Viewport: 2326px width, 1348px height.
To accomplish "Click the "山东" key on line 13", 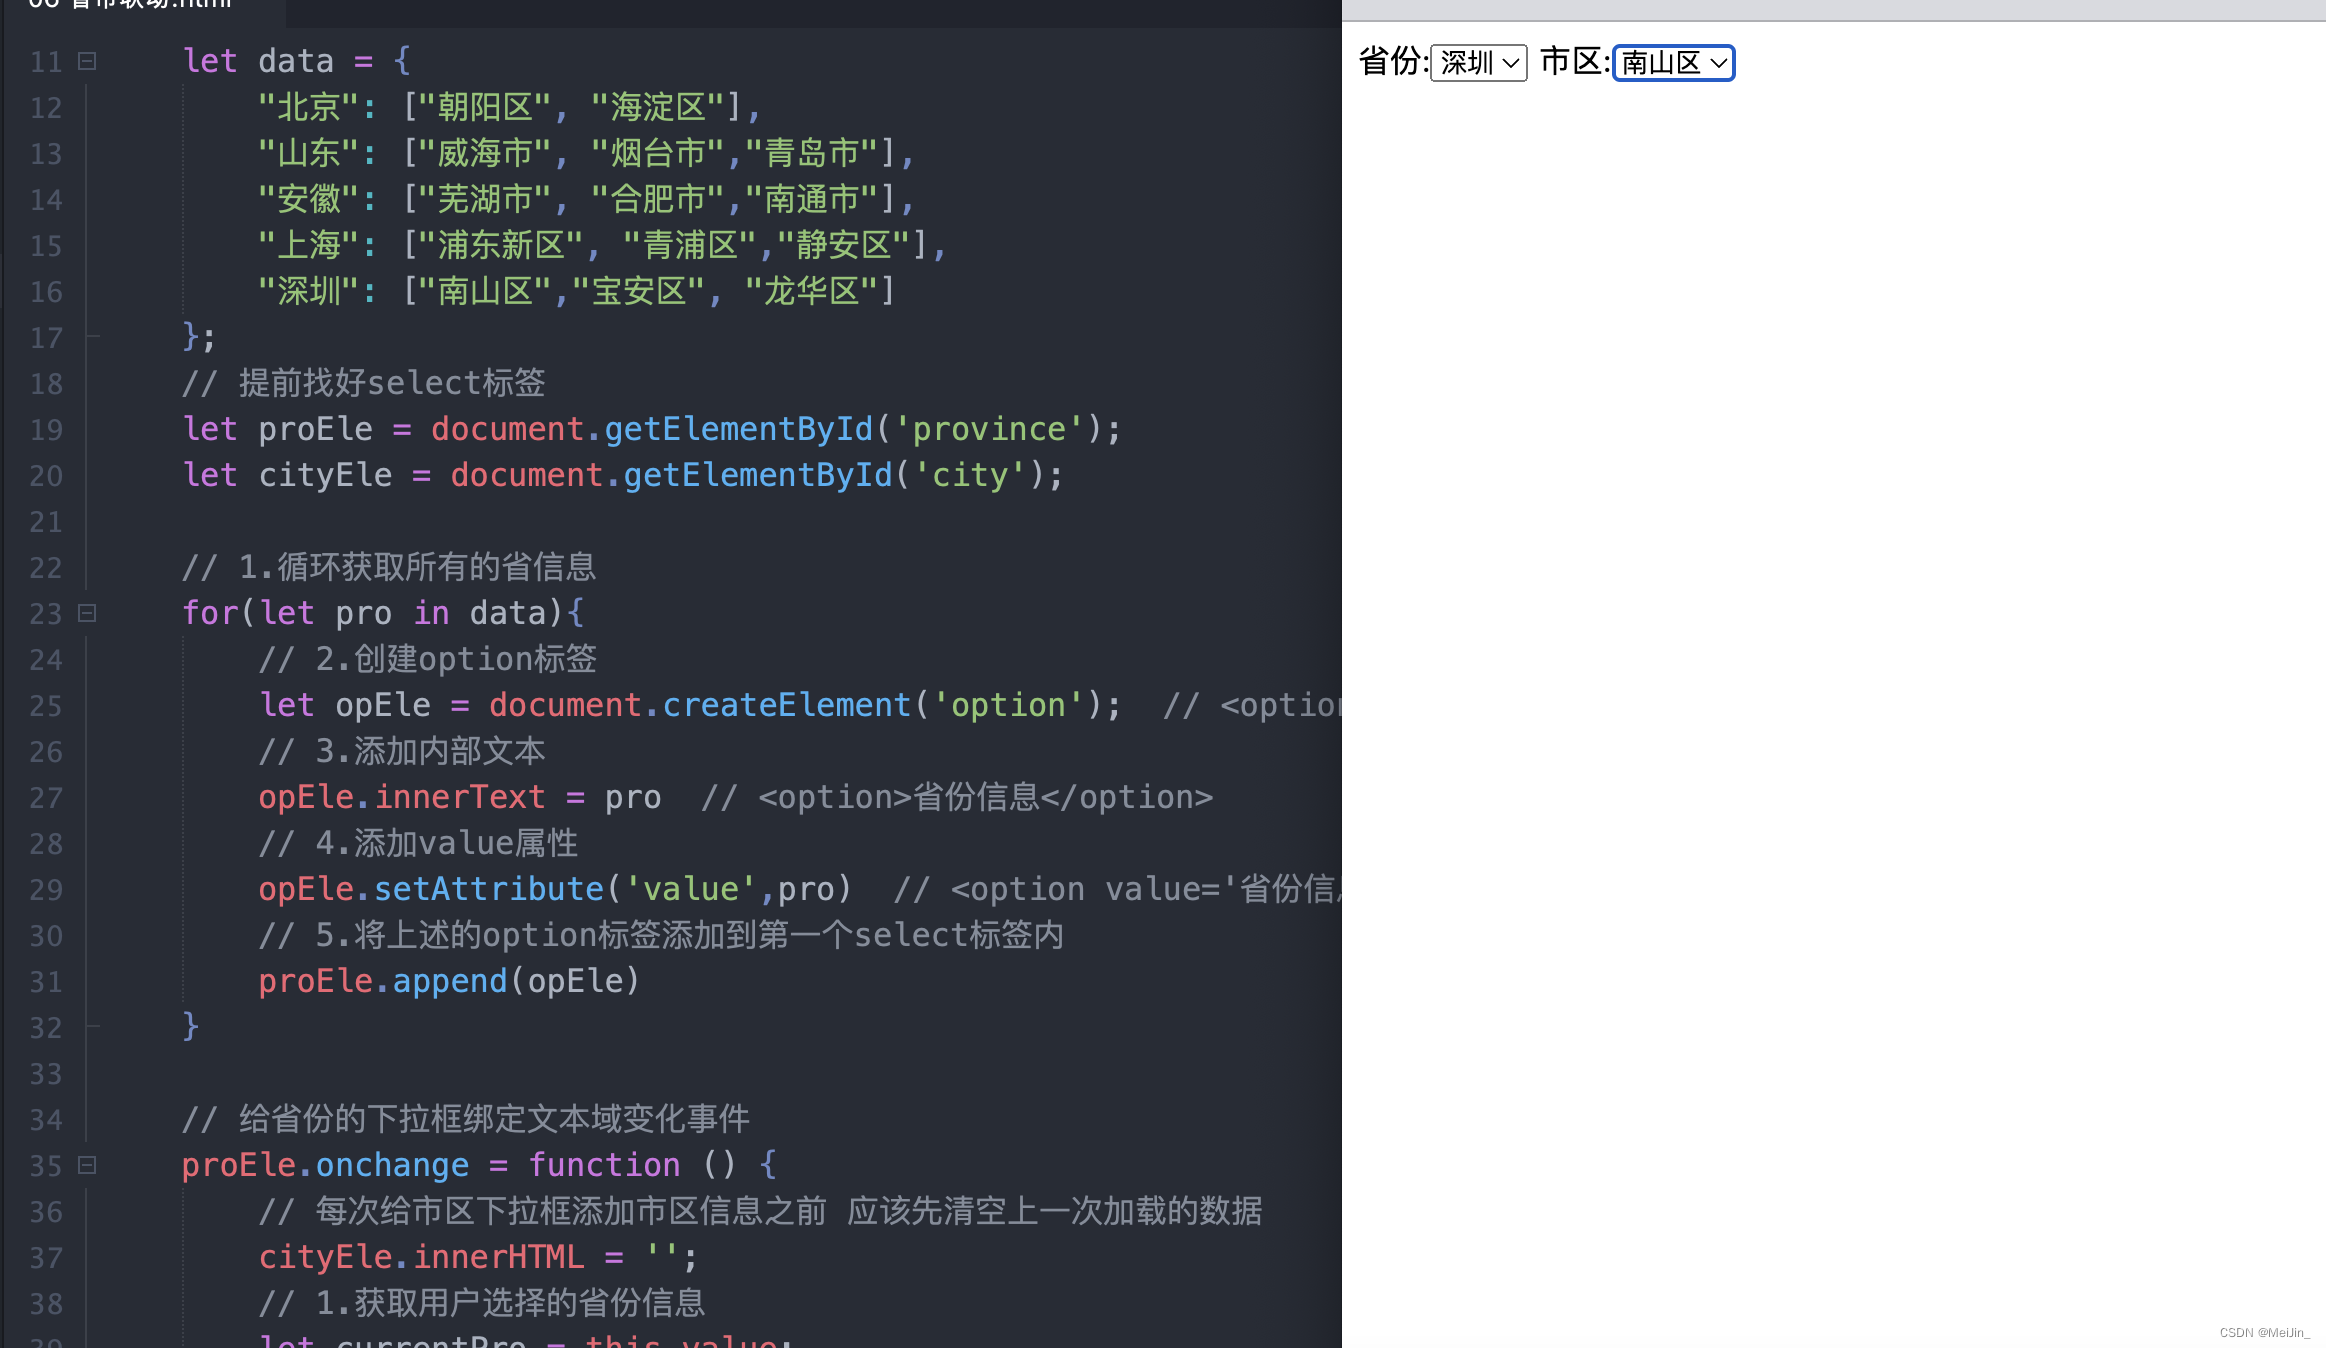I will pos(308,153).
